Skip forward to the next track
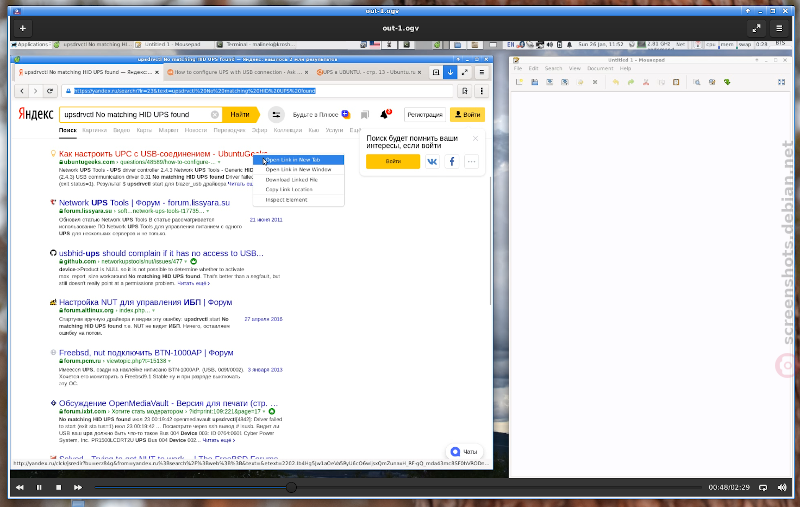 pyautogui.click(x=78, y=488)
